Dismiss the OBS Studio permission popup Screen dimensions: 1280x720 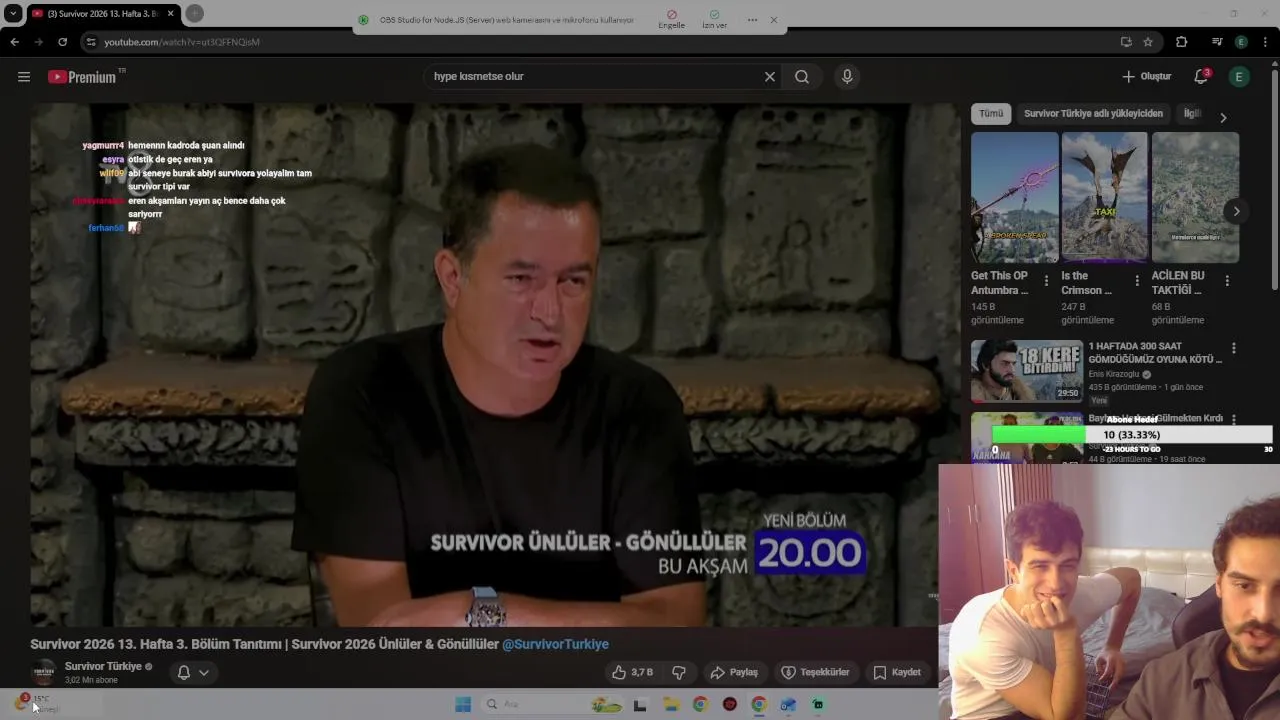coord(773,20)
